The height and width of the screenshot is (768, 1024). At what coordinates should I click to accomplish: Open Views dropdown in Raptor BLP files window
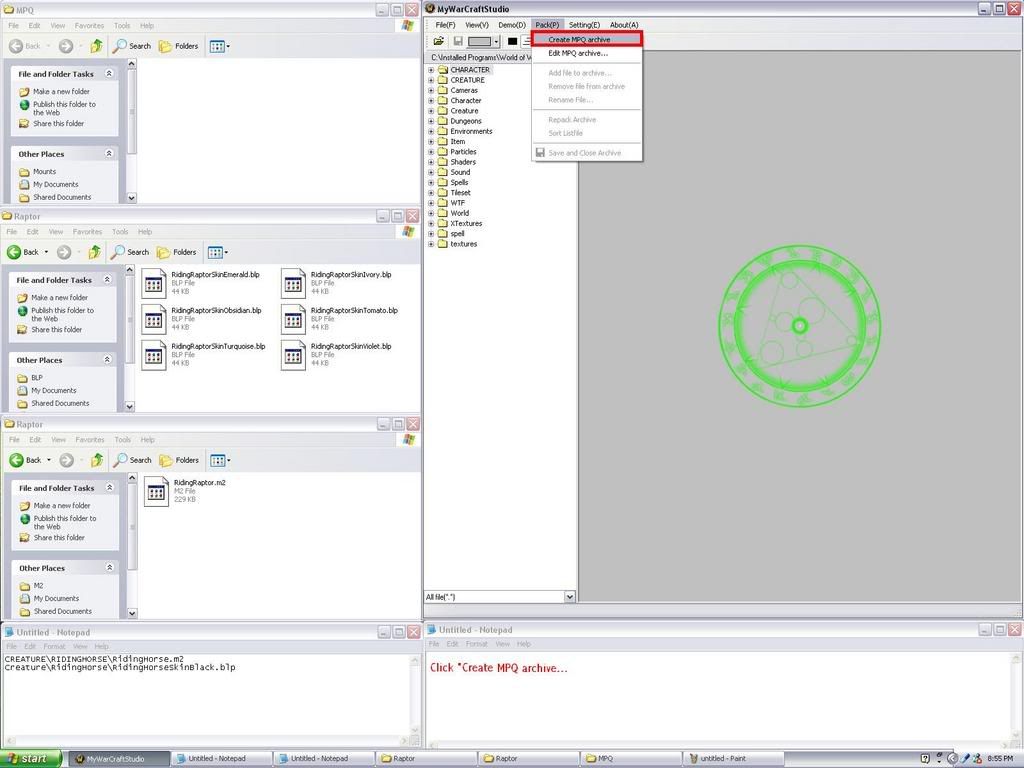(217, 252)
